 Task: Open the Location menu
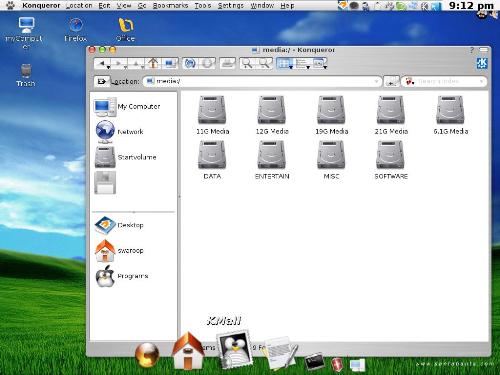point(79,5)
